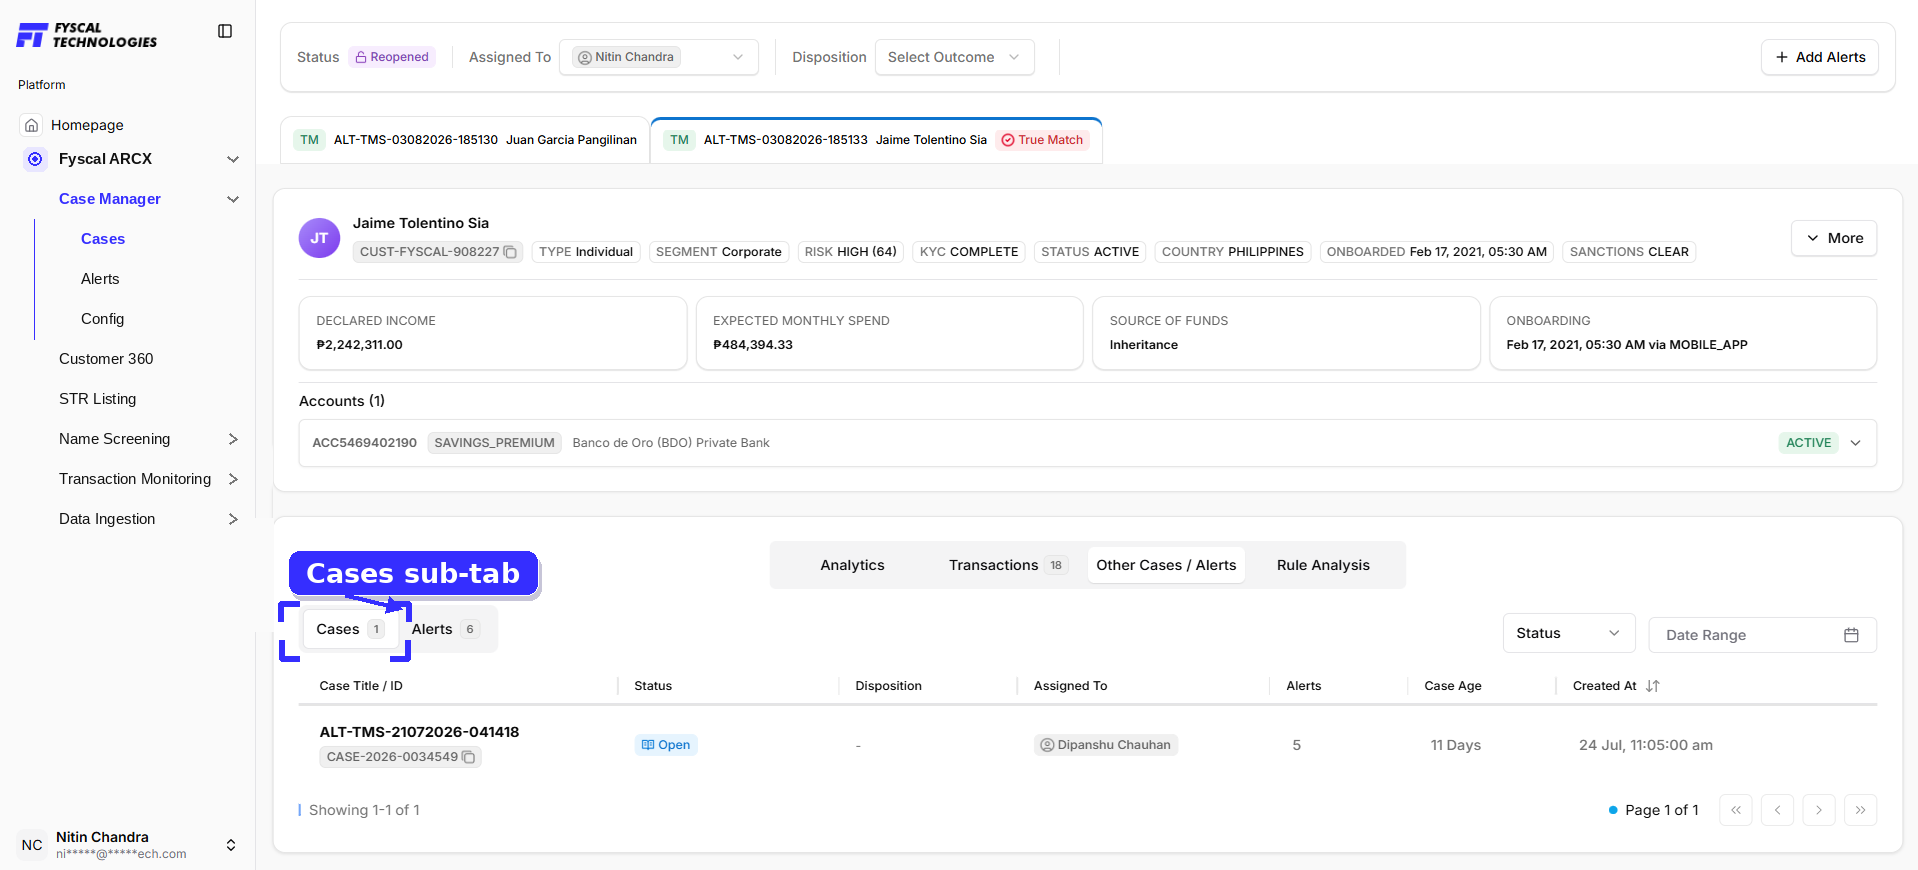Expand Data Ingestion submenu arrow
Image resolution: width=1918 pixels, height=870 pixels.
[233, 519]
